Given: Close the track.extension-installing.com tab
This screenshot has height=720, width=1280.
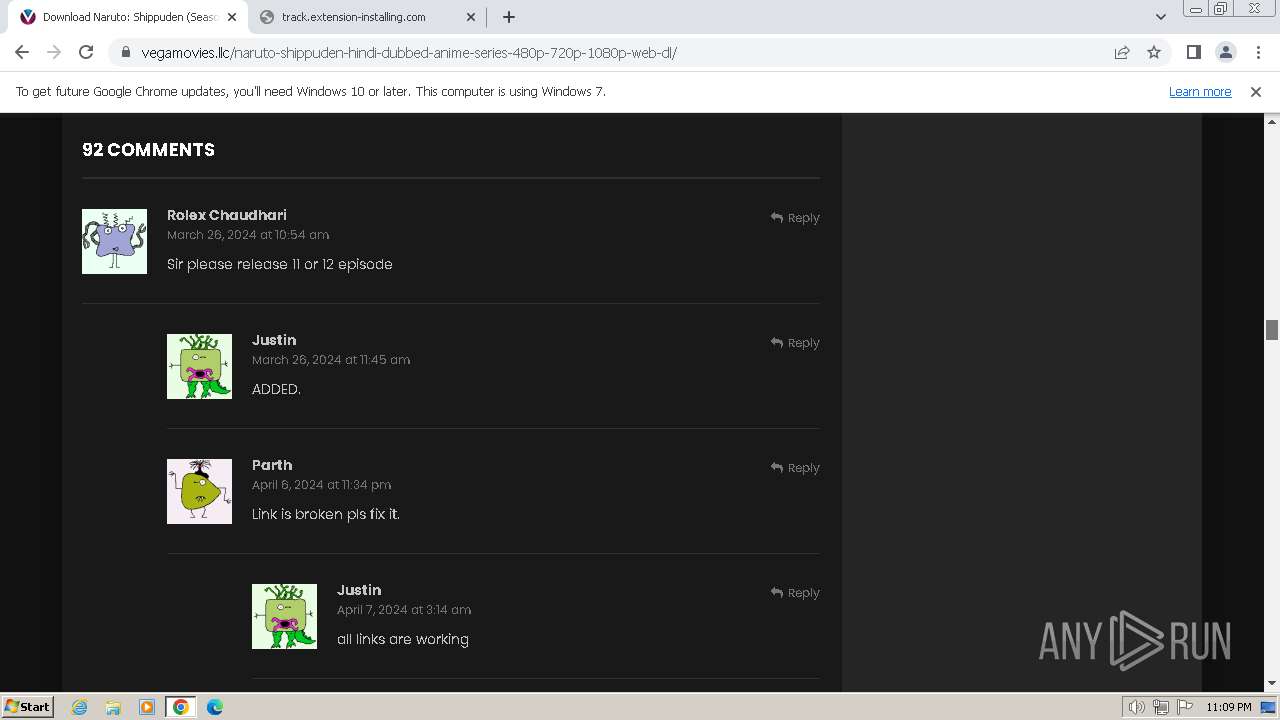Looking at the screenshot, I should (x=471, y=17).
